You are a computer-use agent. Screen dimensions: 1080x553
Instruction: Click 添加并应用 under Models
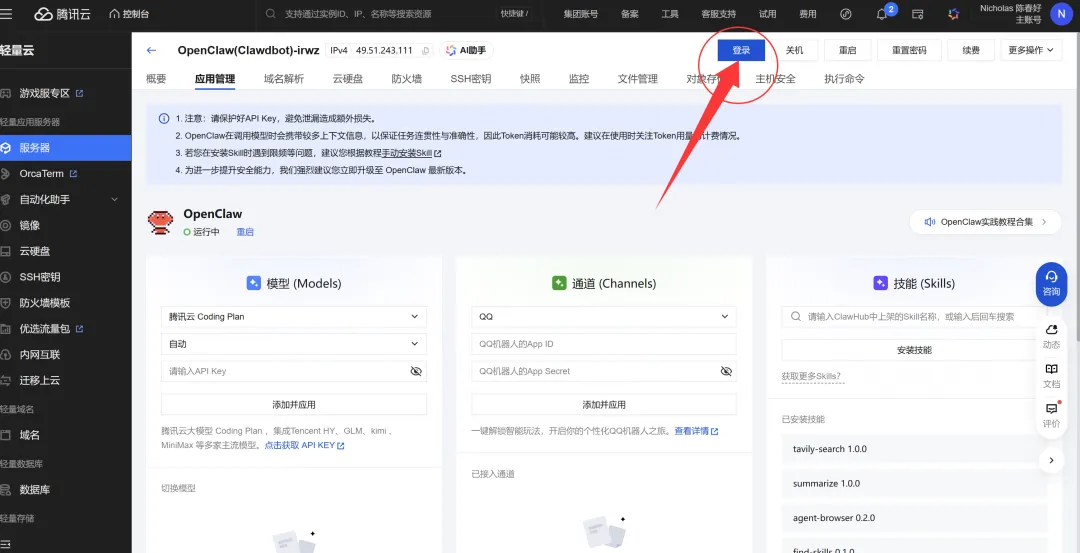(293, 404)
